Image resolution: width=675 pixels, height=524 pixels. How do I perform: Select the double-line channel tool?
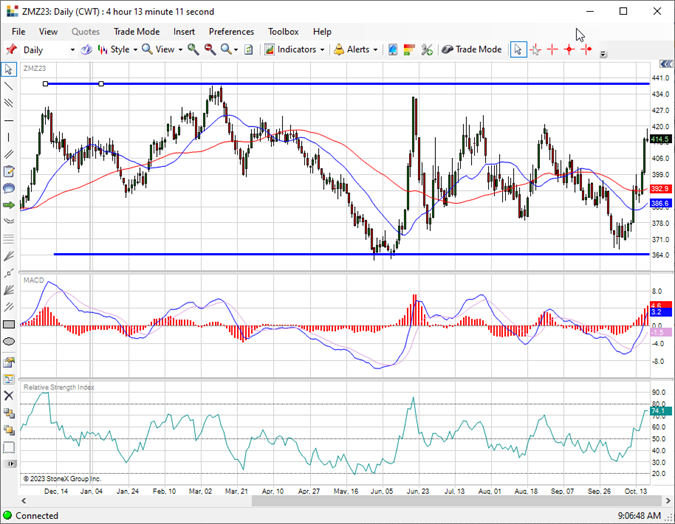point(9,154)
